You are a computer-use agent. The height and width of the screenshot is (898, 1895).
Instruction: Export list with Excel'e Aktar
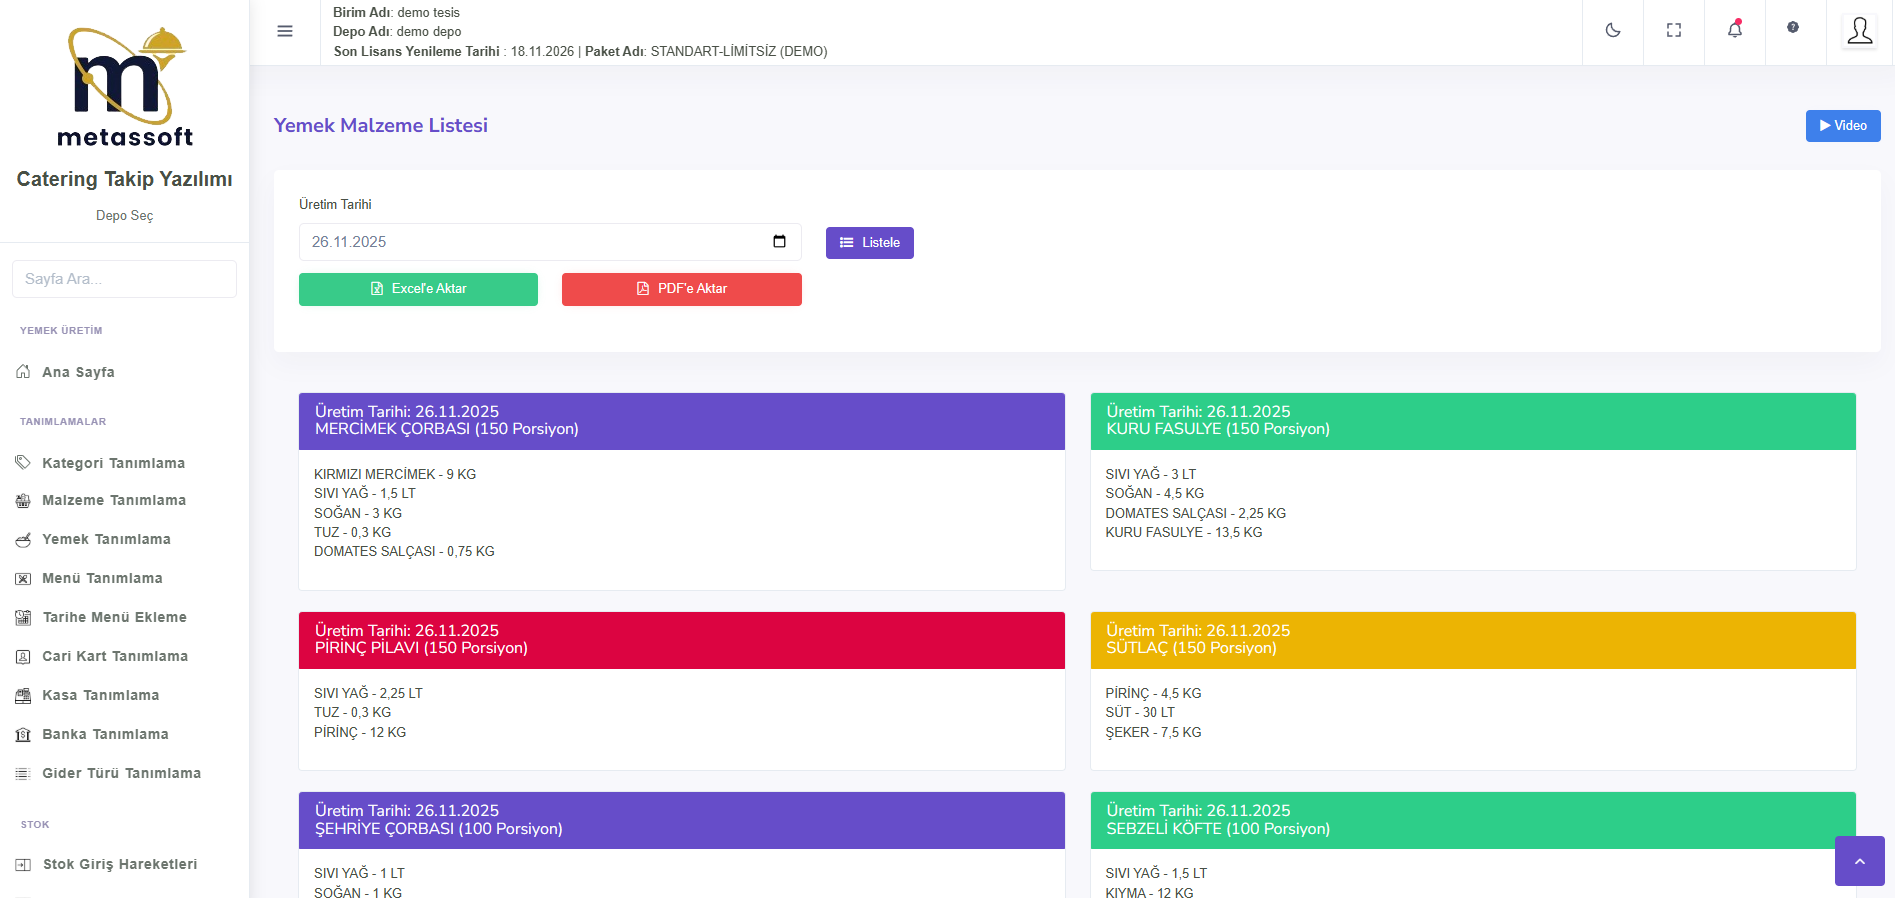(418, 289)
